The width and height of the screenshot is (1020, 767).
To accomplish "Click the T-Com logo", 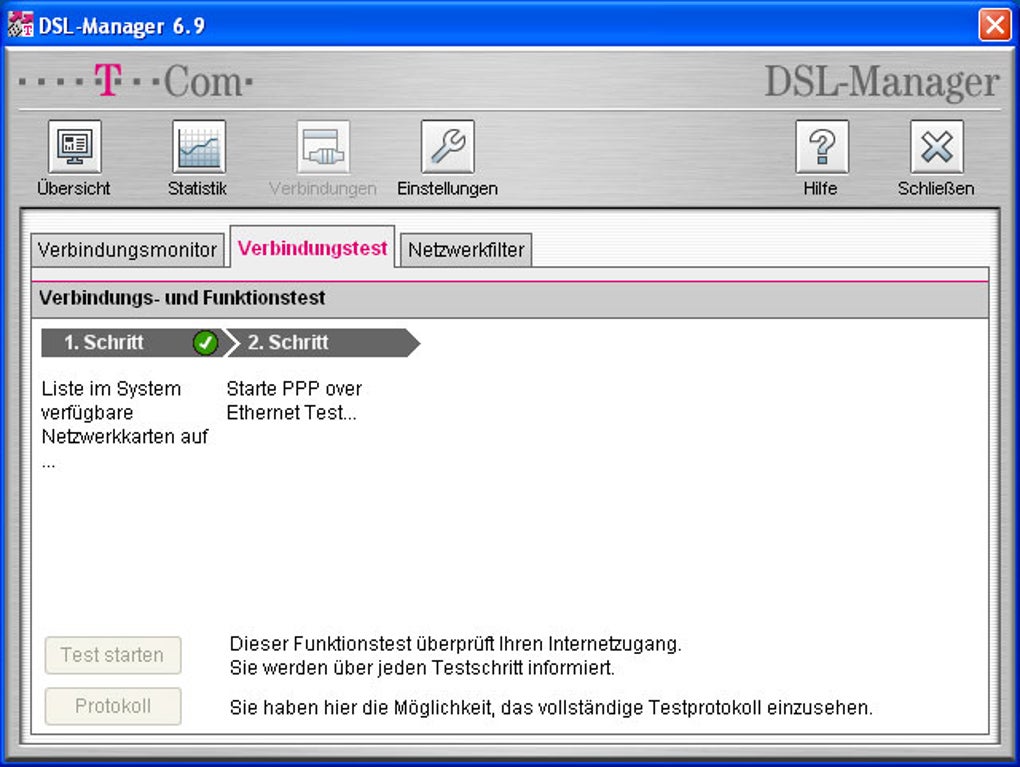I will coord(136,81).
